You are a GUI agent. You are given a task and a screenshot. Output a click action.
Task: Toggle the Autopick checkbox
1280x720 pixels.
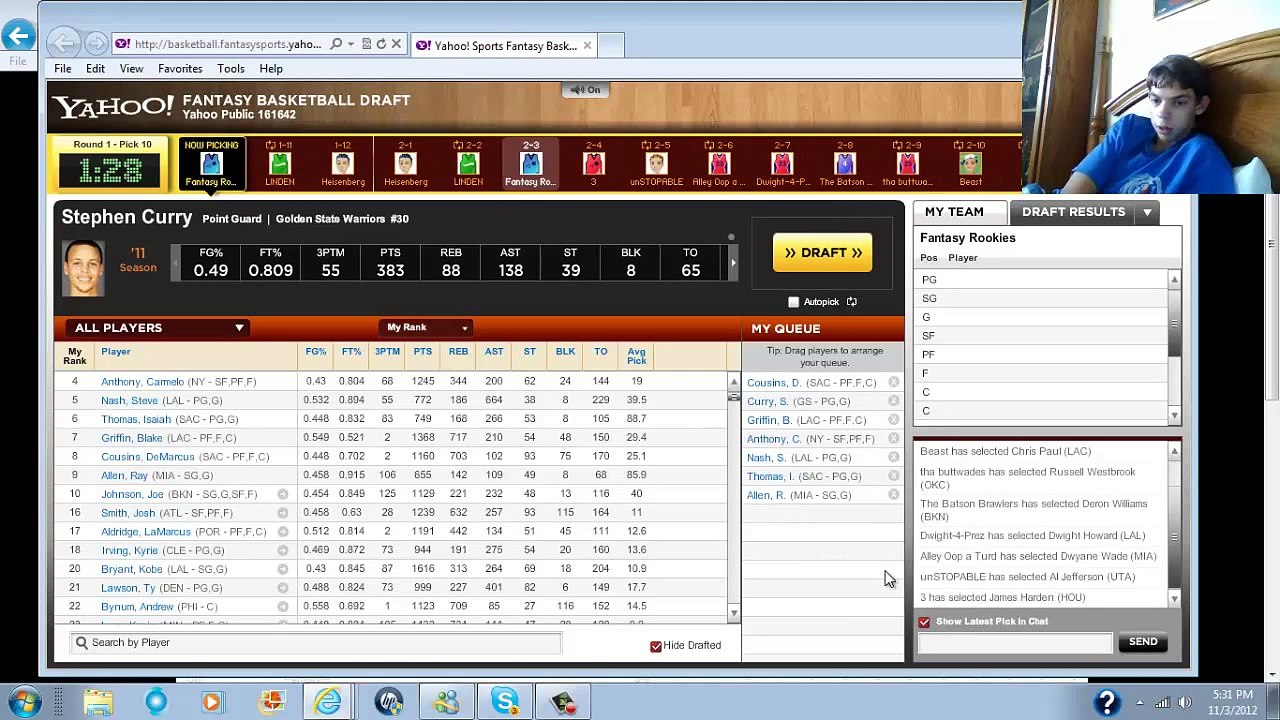click(x=794, y=302)
